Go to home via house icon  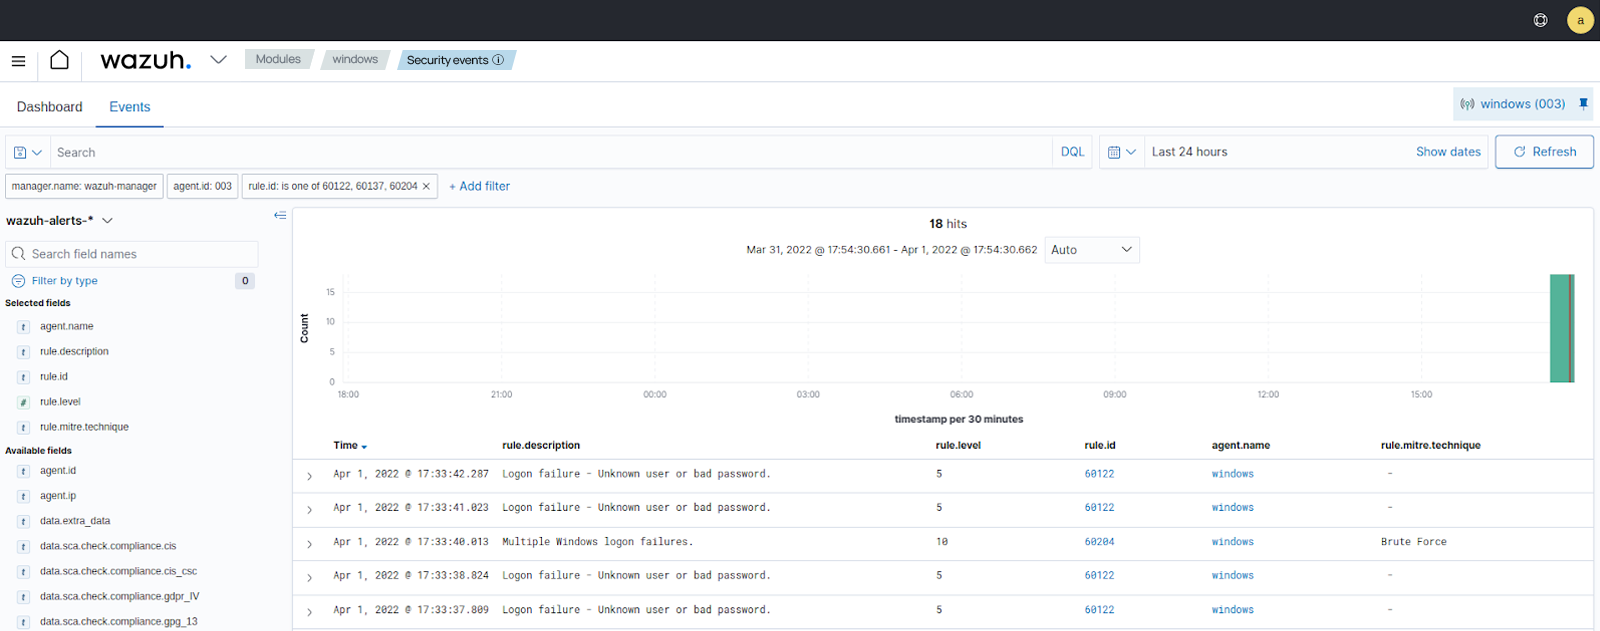coord(60,60)
